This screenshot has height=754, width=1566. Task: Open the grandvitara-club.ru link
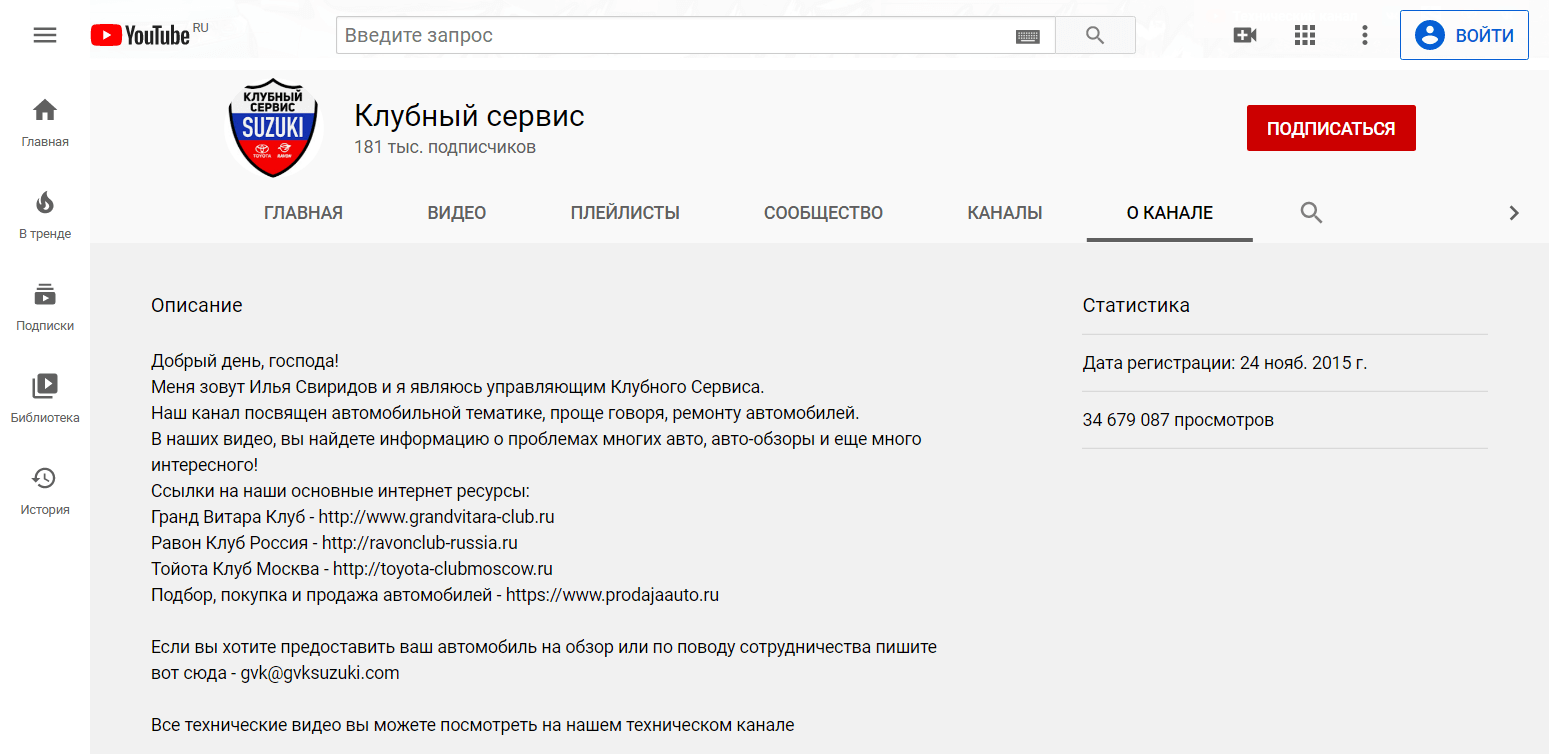click(436, 517)
